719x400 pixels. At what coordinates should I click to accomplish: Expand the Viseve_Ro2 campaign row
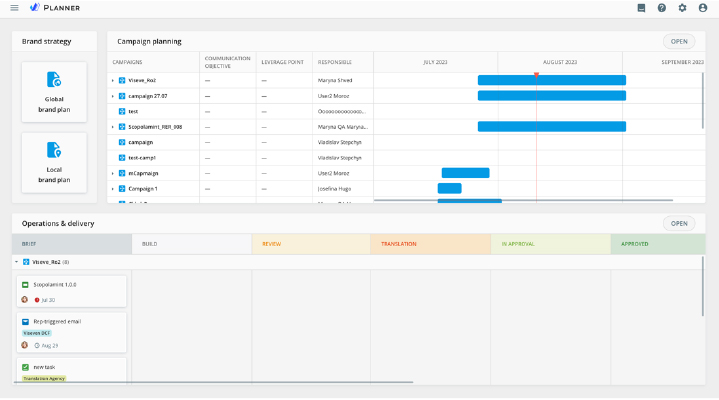113,80
